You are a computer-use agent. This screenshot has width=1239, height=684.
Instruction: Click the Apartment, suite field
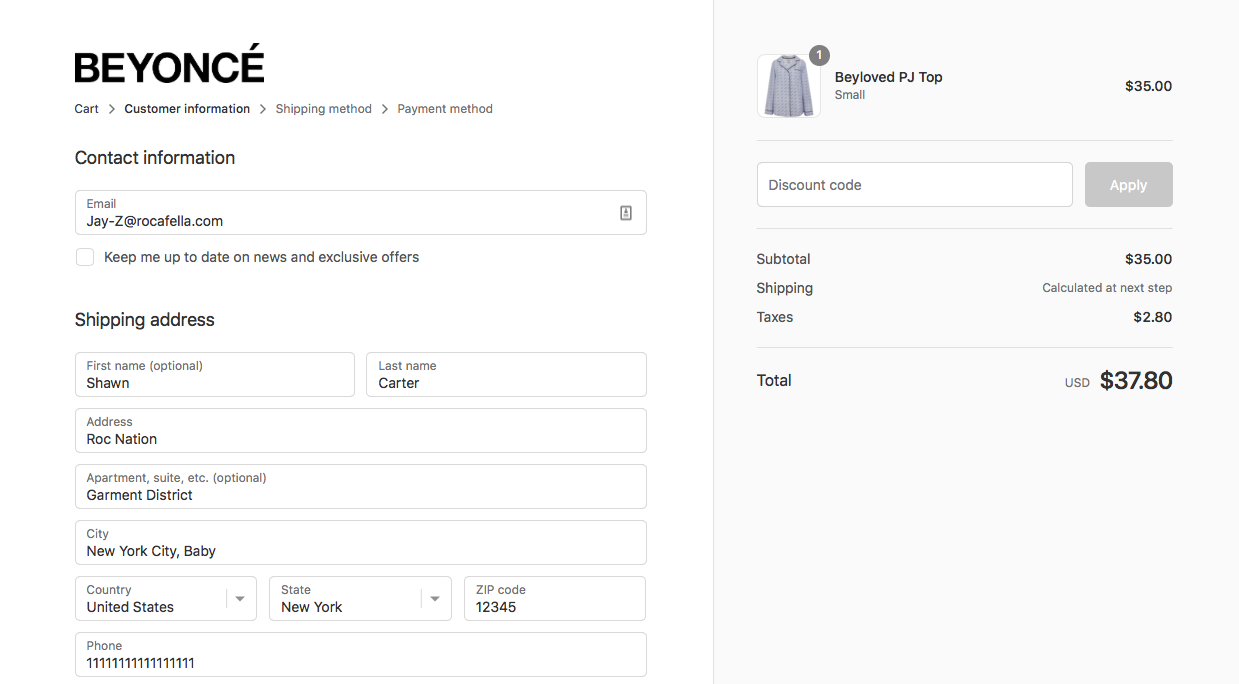[x=360, y=487]
